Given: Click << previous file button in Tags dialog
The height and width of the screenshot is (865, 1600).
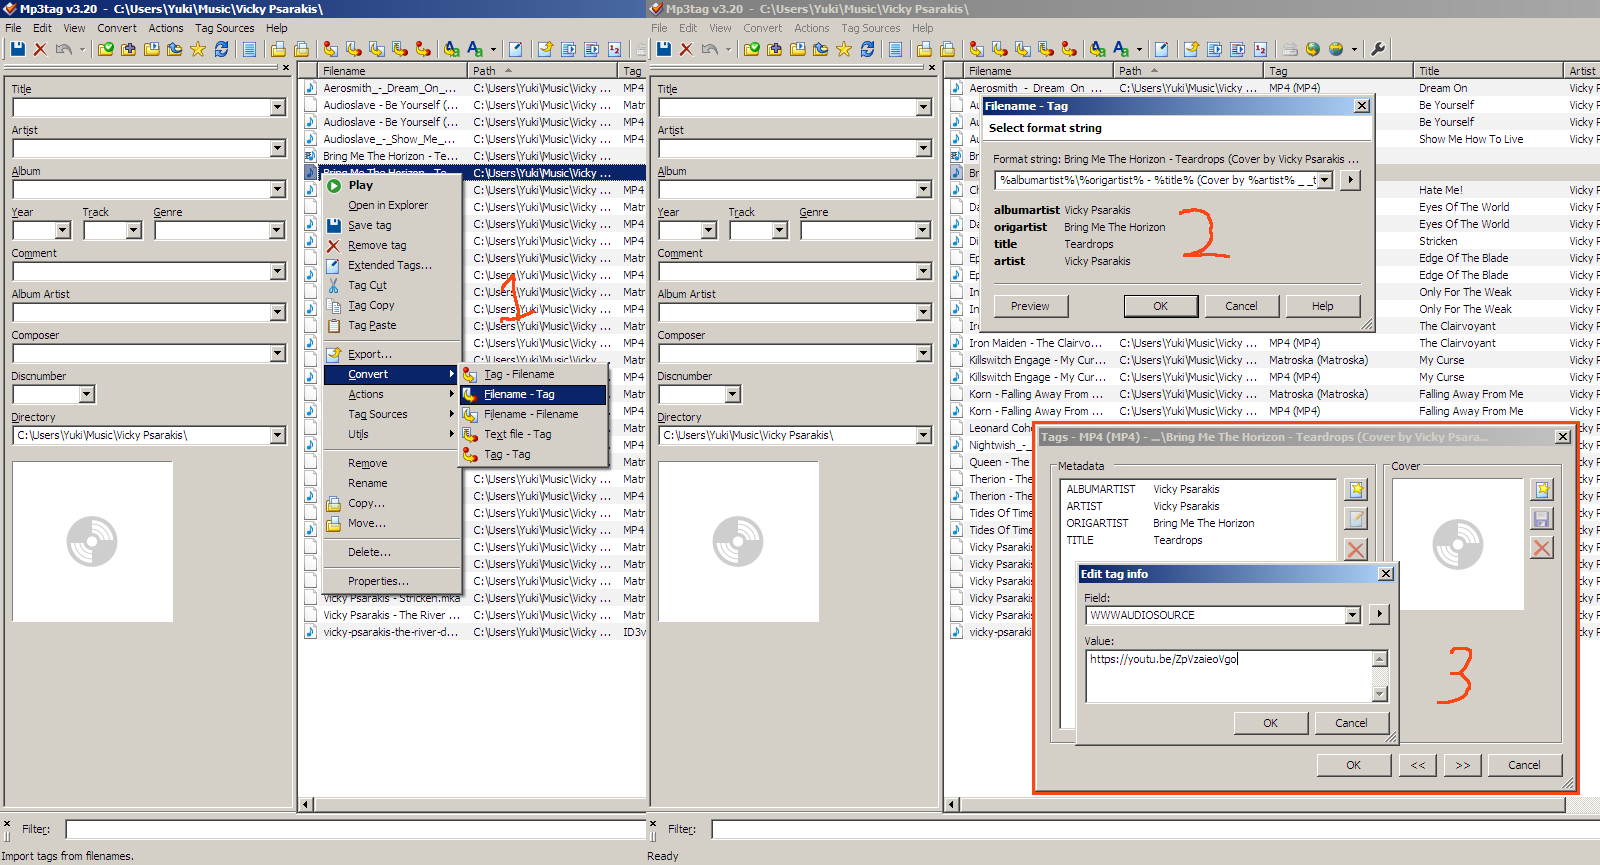Looking at the screenshot, I should click(1417, 765).
